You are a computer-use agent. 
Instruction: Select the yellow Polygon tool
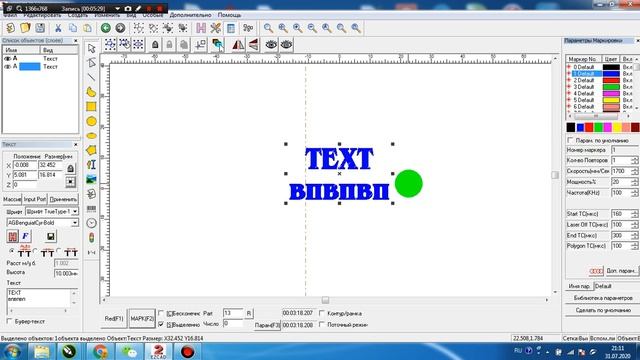click(91, 150)
